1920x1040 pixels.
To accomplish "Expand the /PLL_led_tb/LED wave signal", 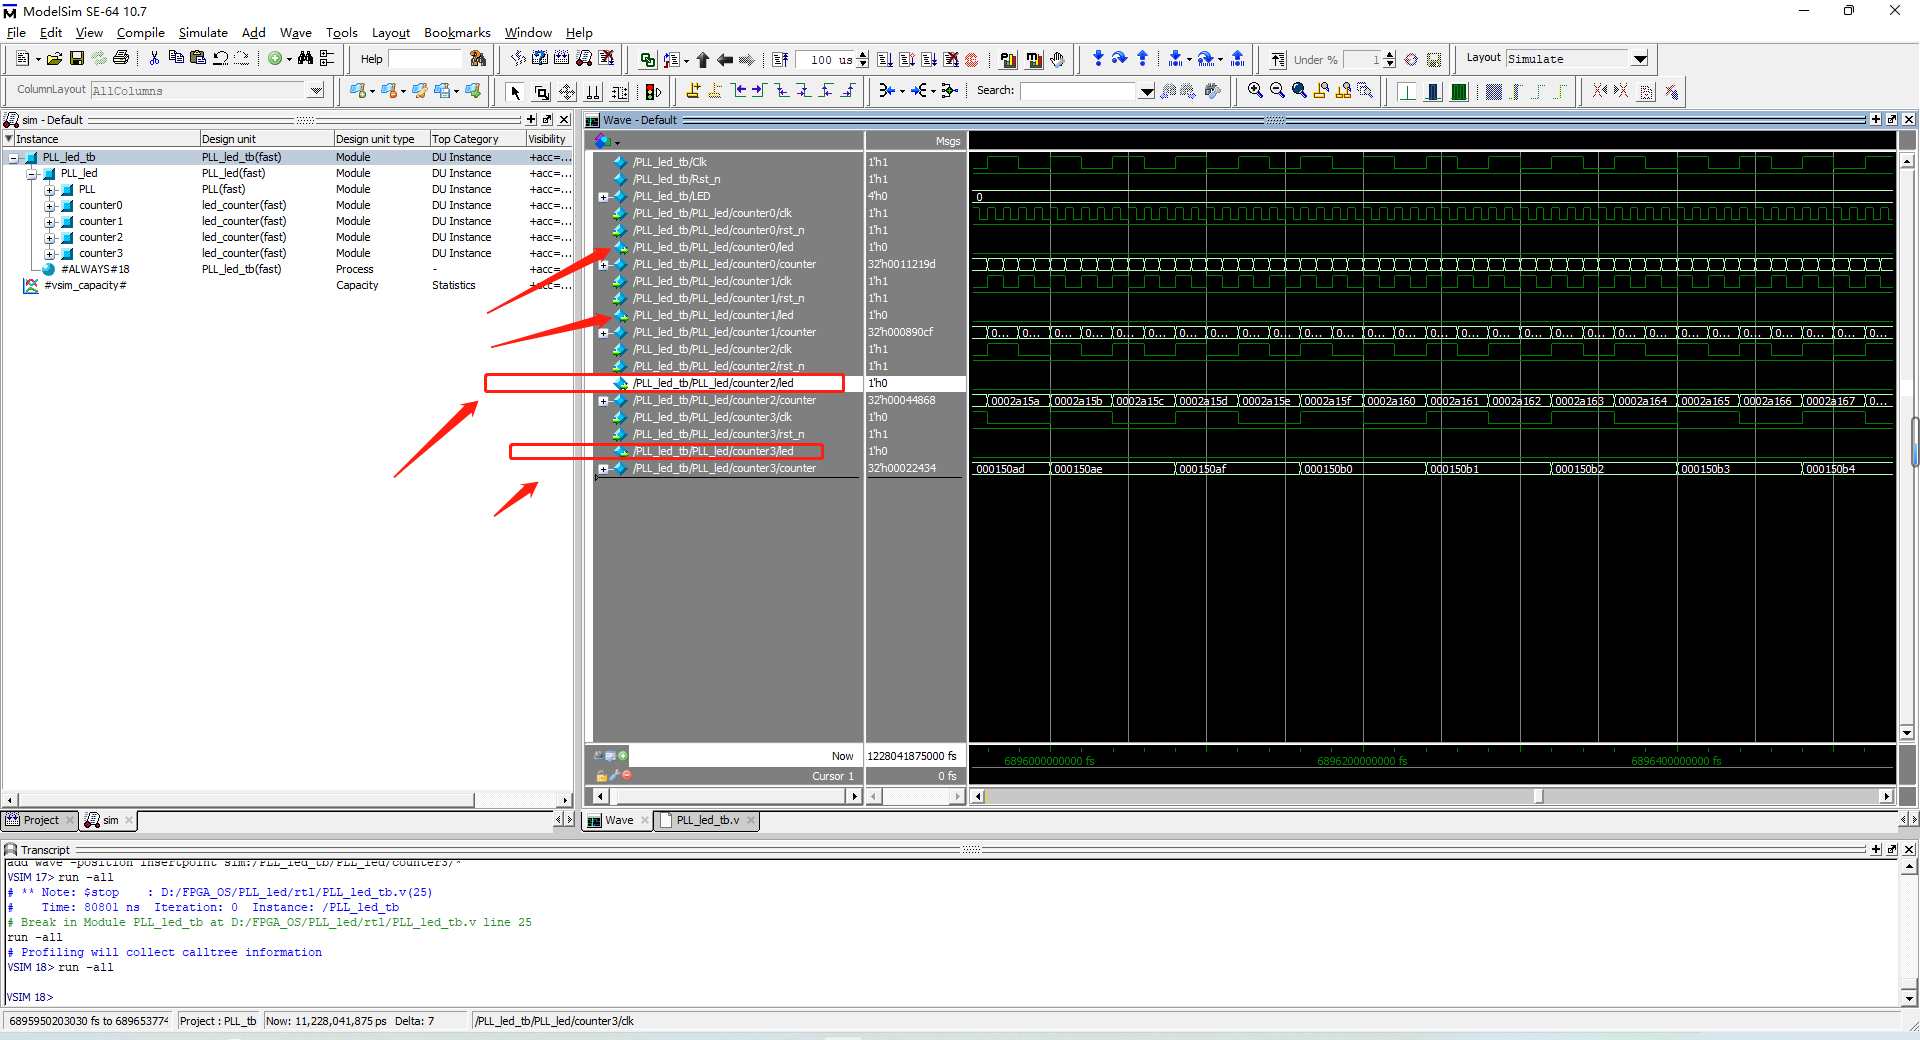I will [602, 197].
